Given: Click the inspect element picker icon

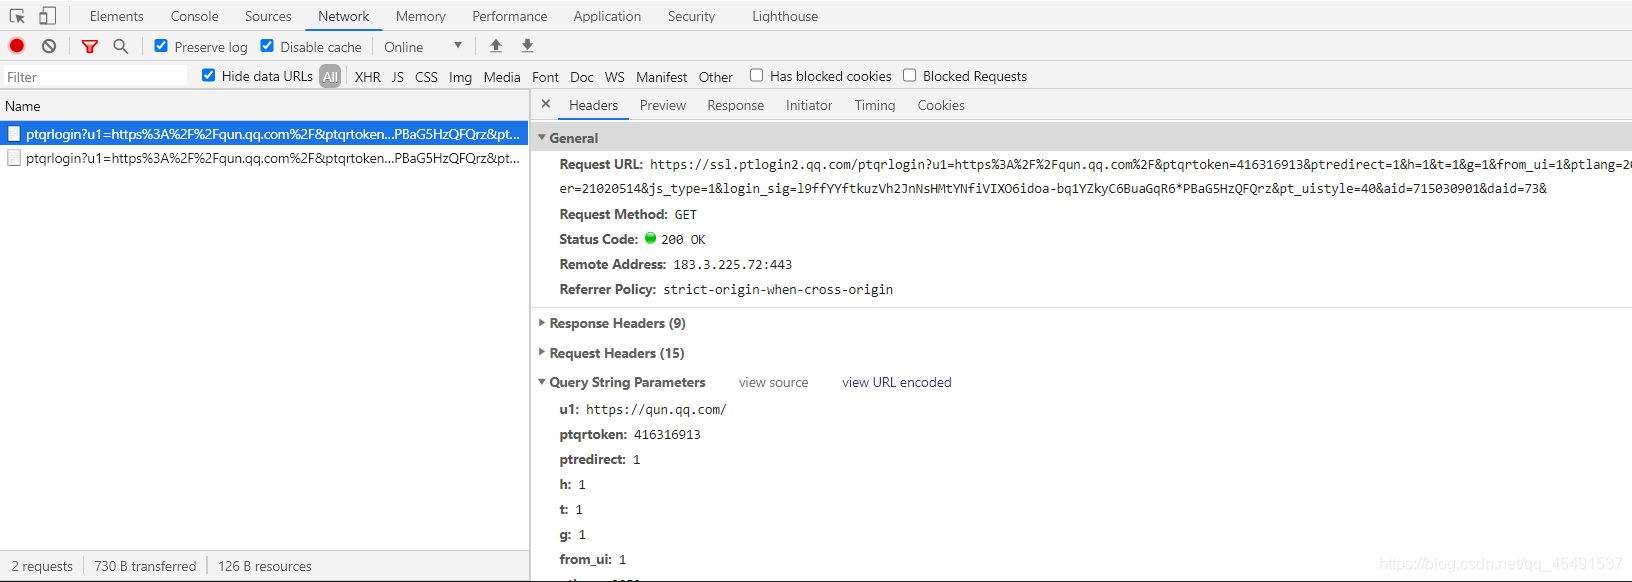Looking at the screenshot, I should (x=17, y=16).
